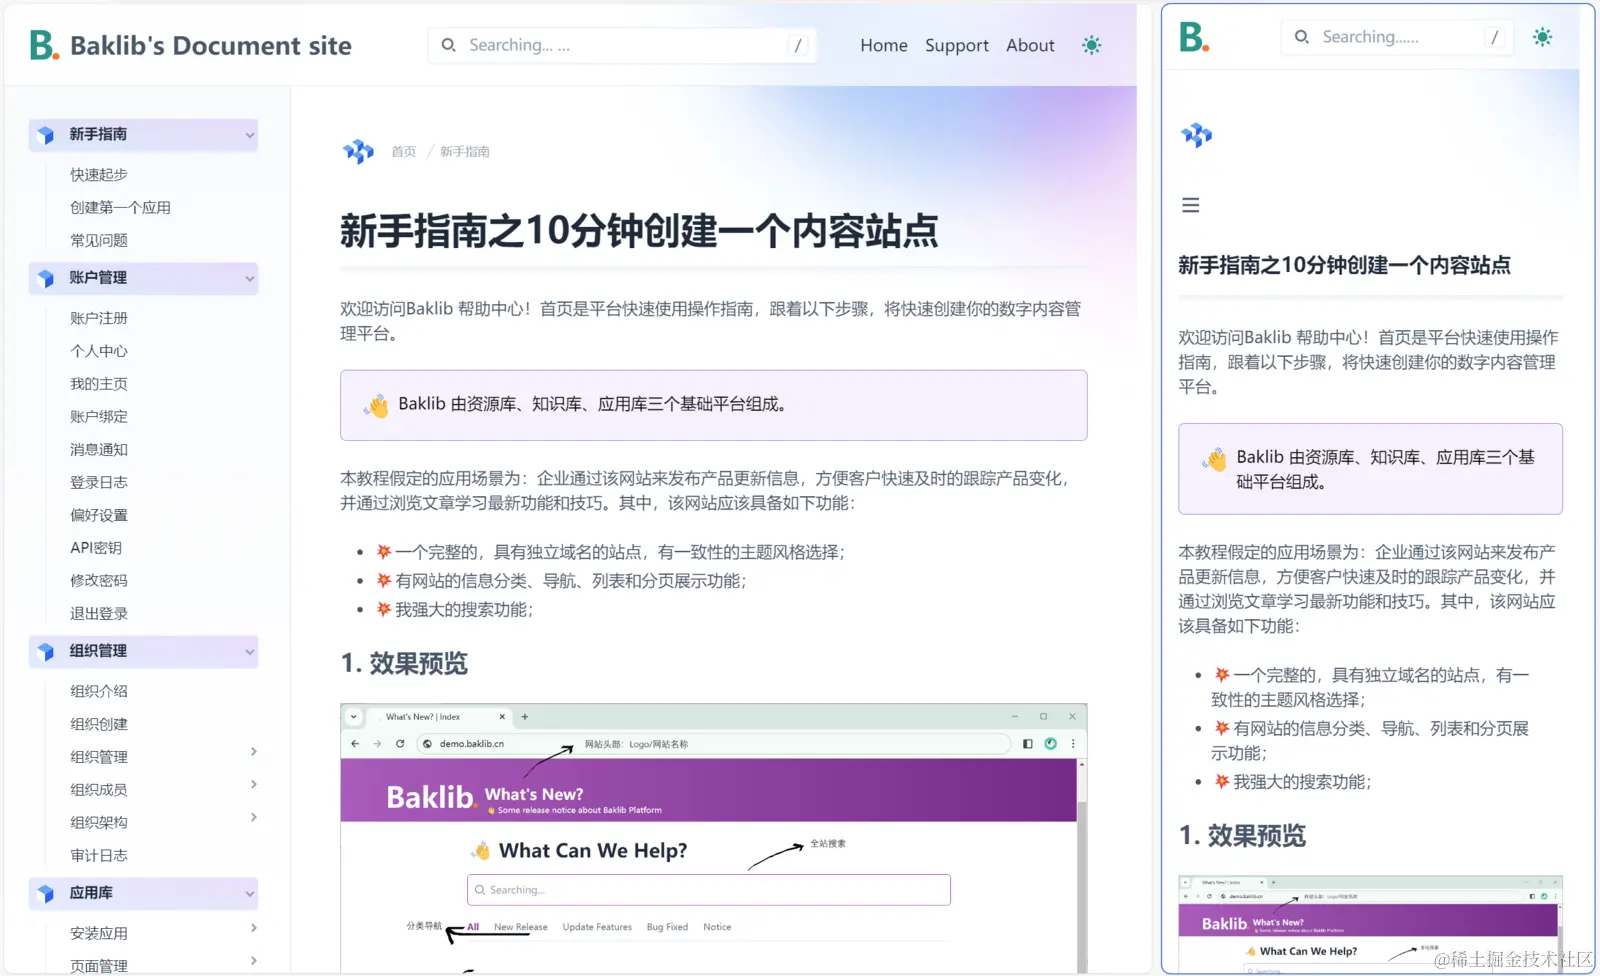Open 我的主页 in the sidebar
1600x976 pixels.
tap(99, 384)
